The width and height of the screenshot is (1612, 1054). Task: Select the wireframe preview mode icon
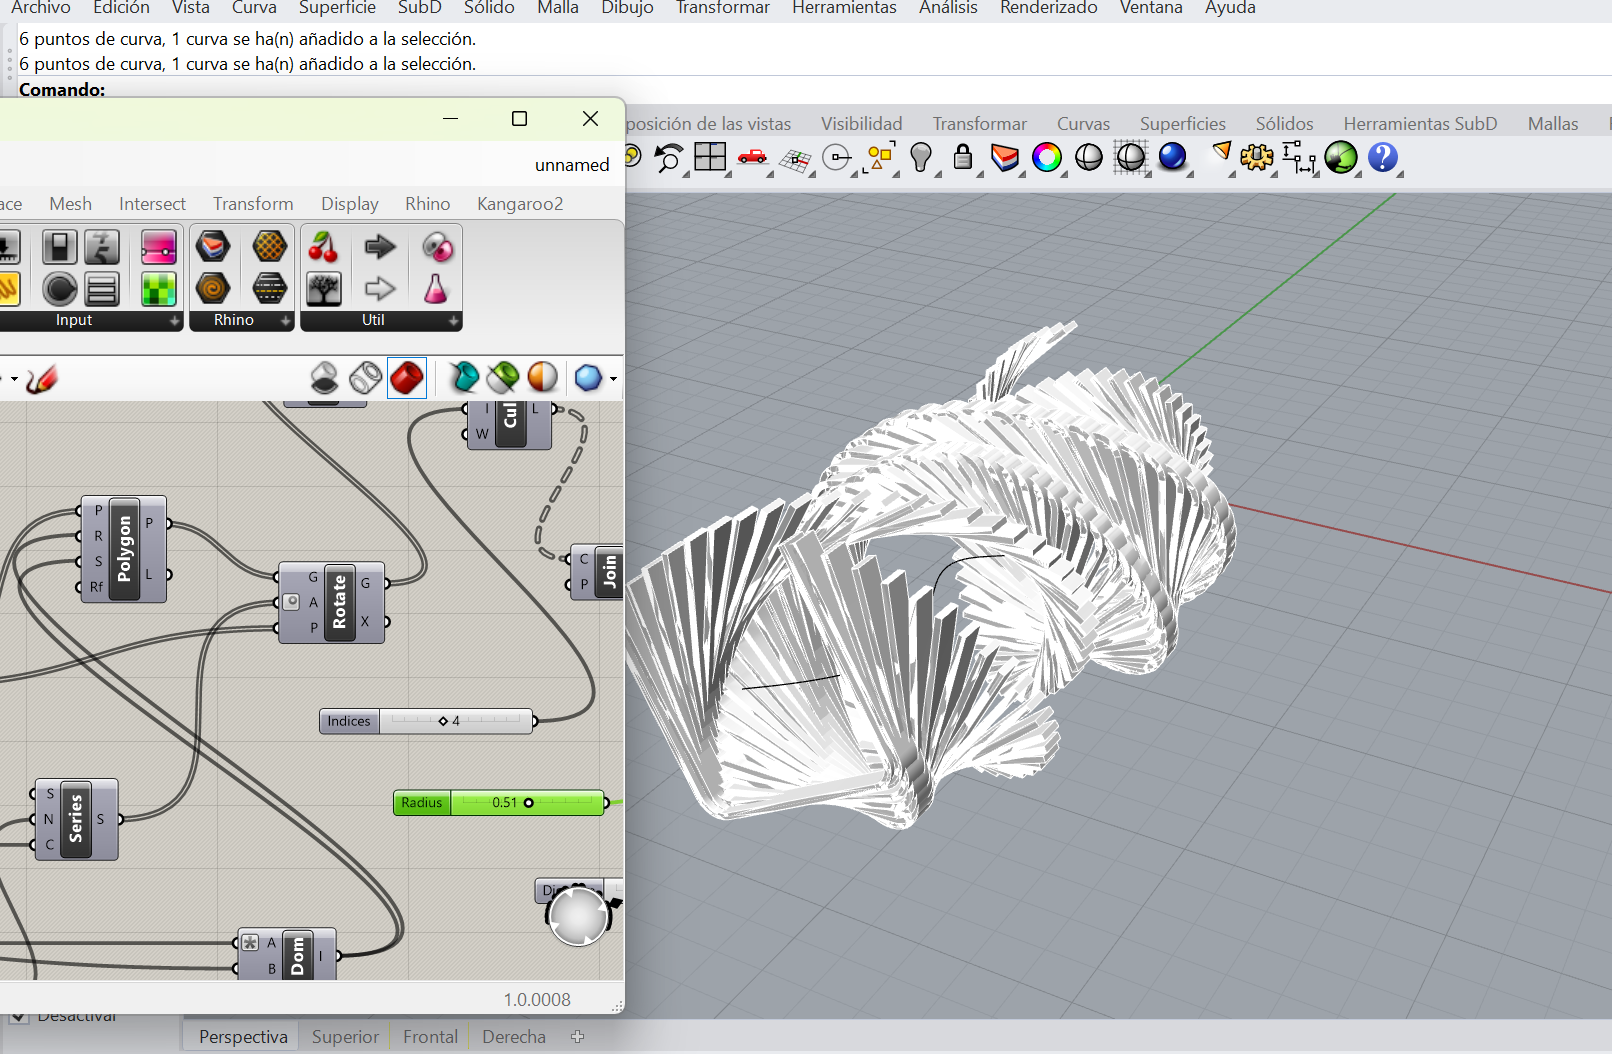tap(365, 378)
